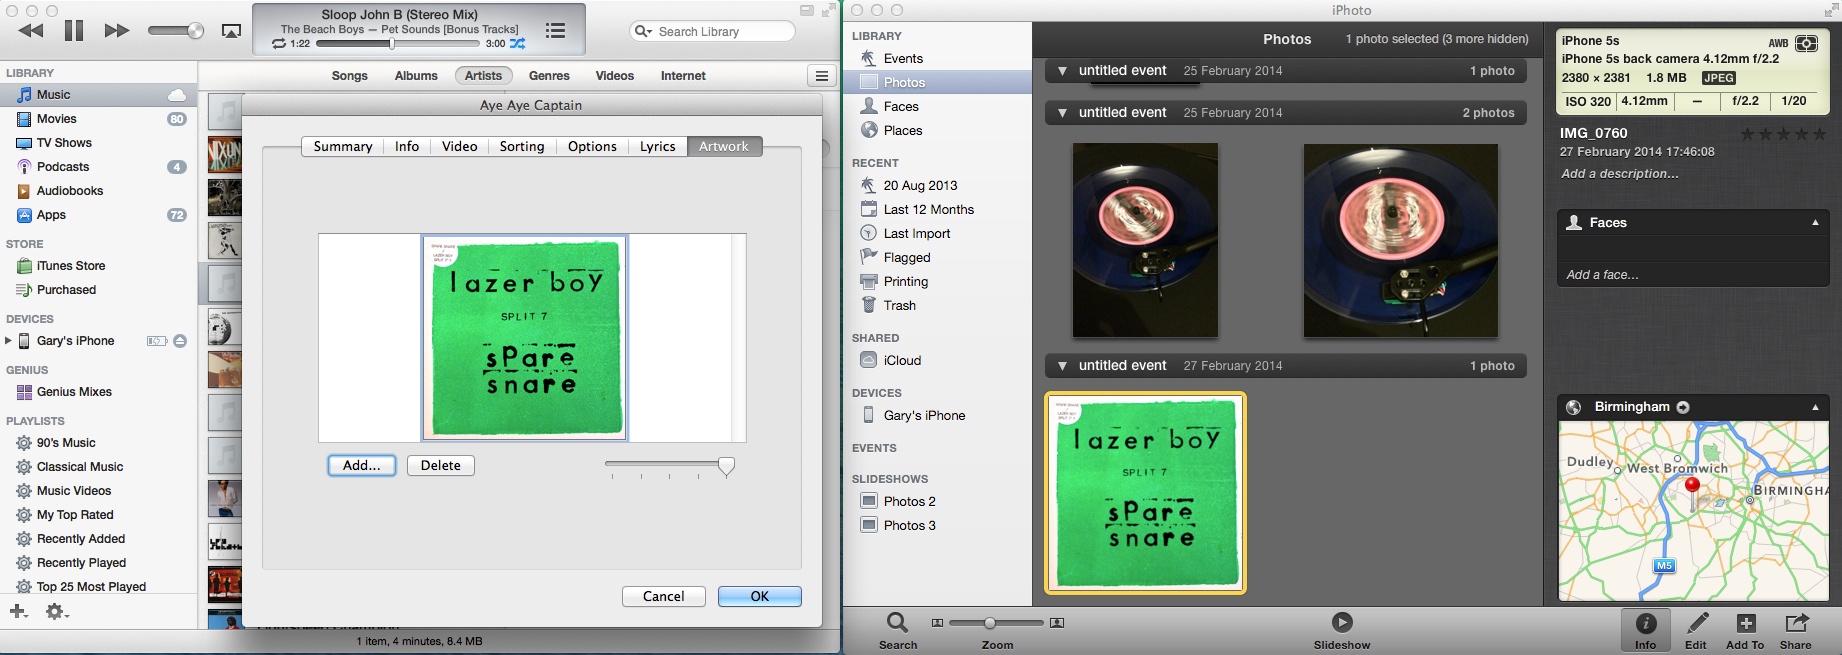Click the Add a description field
The width and height of the screenshot is (1842, 655).
coord(1620,174)
